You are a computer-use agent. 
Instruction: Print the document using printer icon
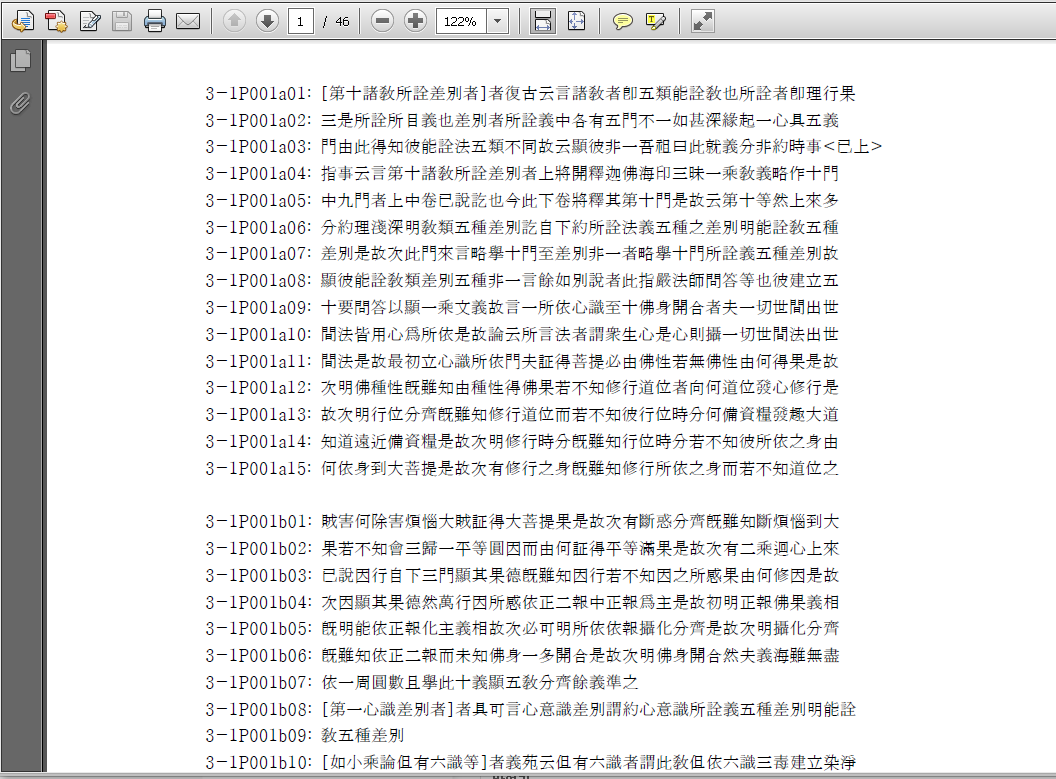coord(154,20)
